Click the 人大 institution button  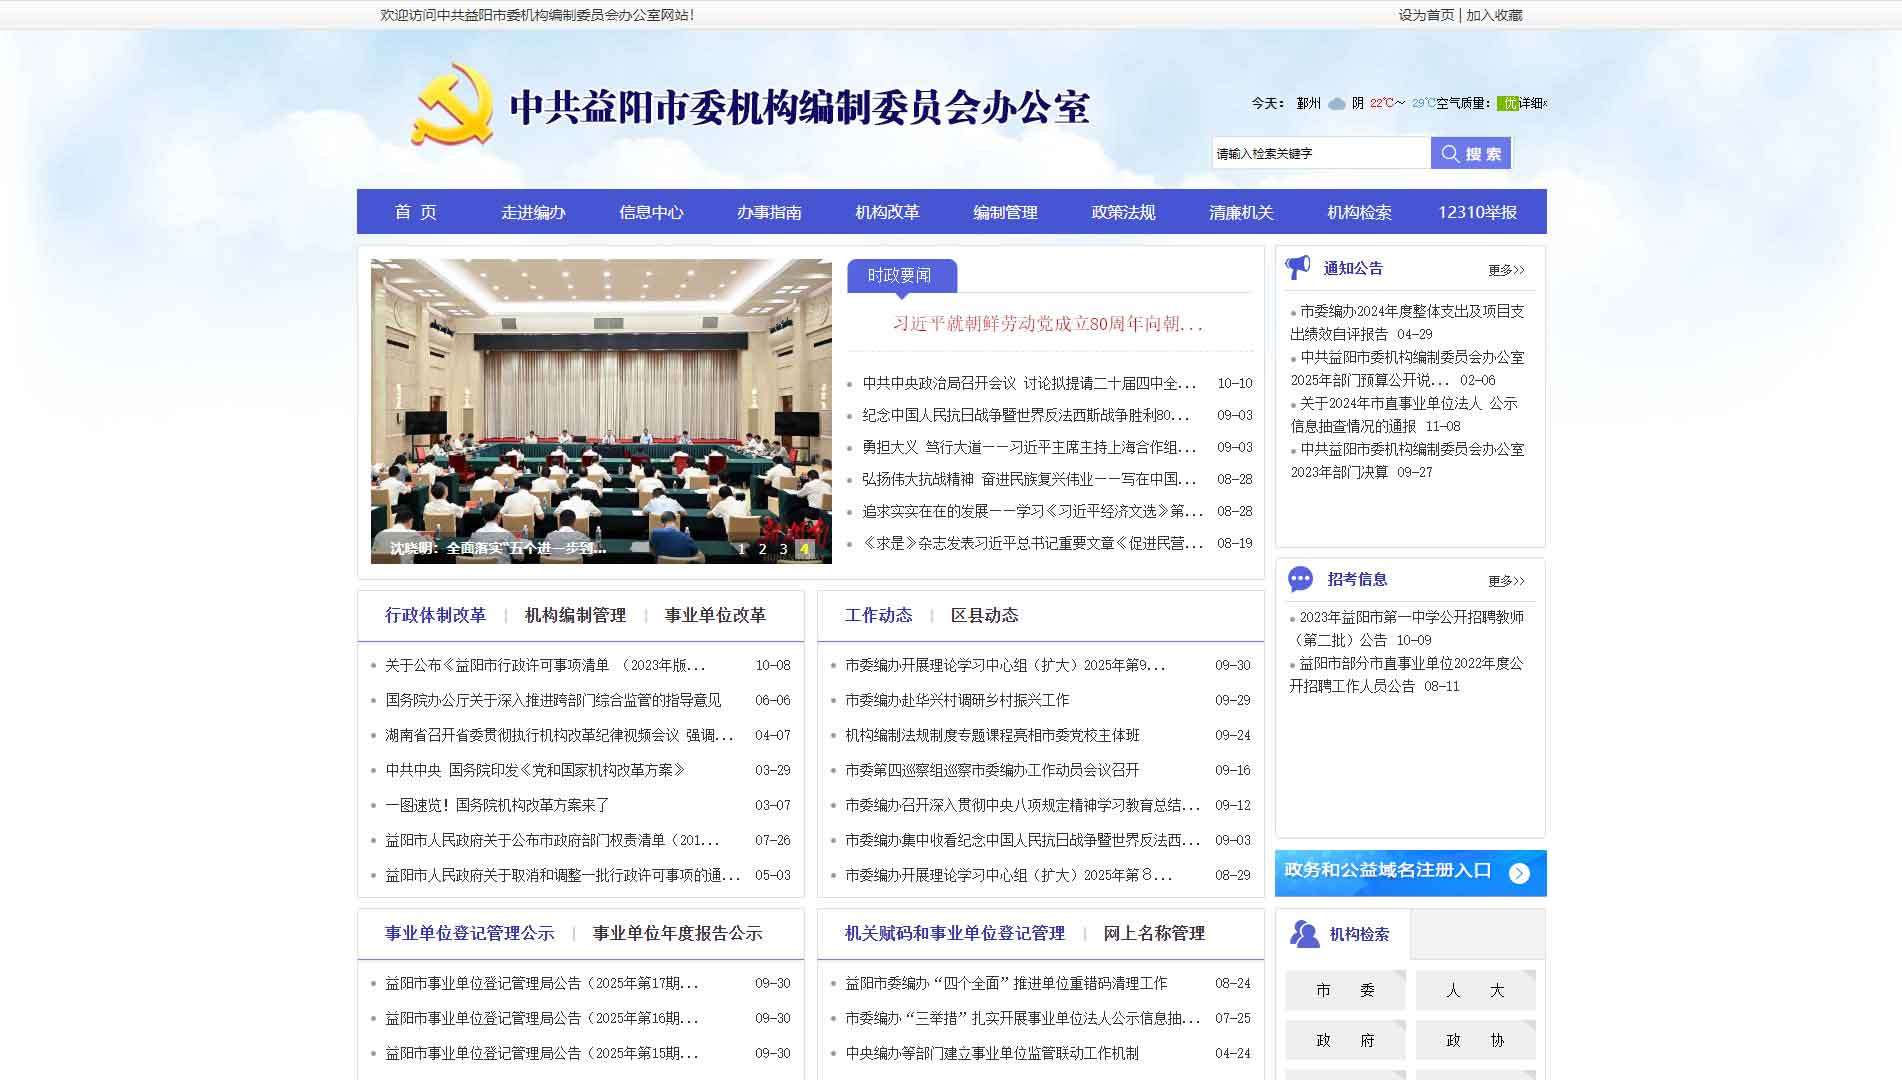point(1475,990)
